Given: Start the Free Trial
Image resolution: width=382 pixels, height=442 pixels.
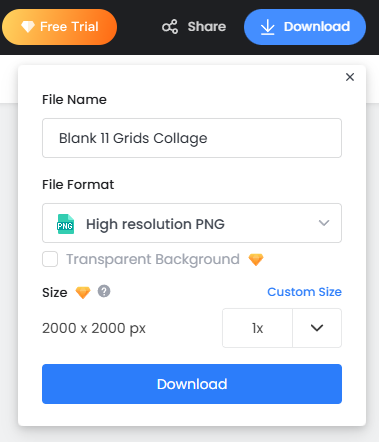Looking at the screenshot, I should [x=60, y=27].
